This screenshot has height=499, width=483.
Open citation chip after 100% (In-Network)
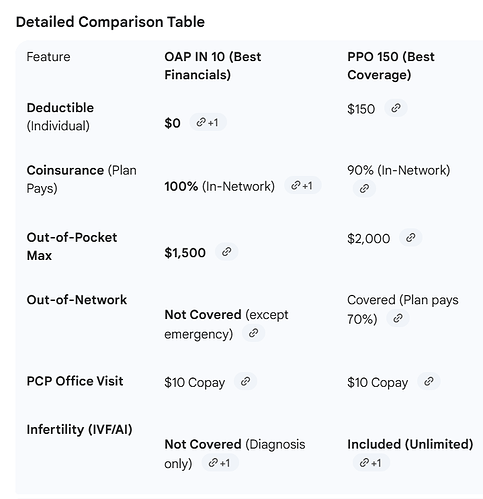(x=303, y=185)
